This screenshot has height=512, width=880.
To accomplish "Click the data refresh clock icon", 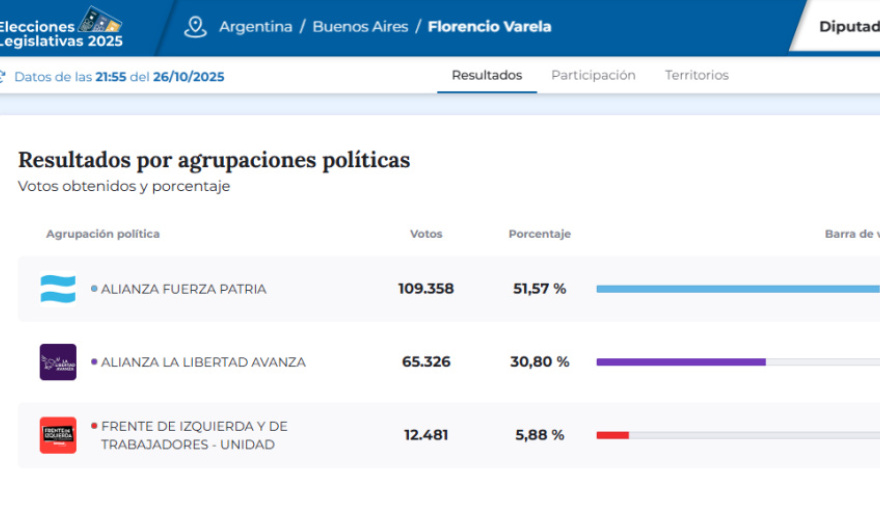I will coord(3,76).
